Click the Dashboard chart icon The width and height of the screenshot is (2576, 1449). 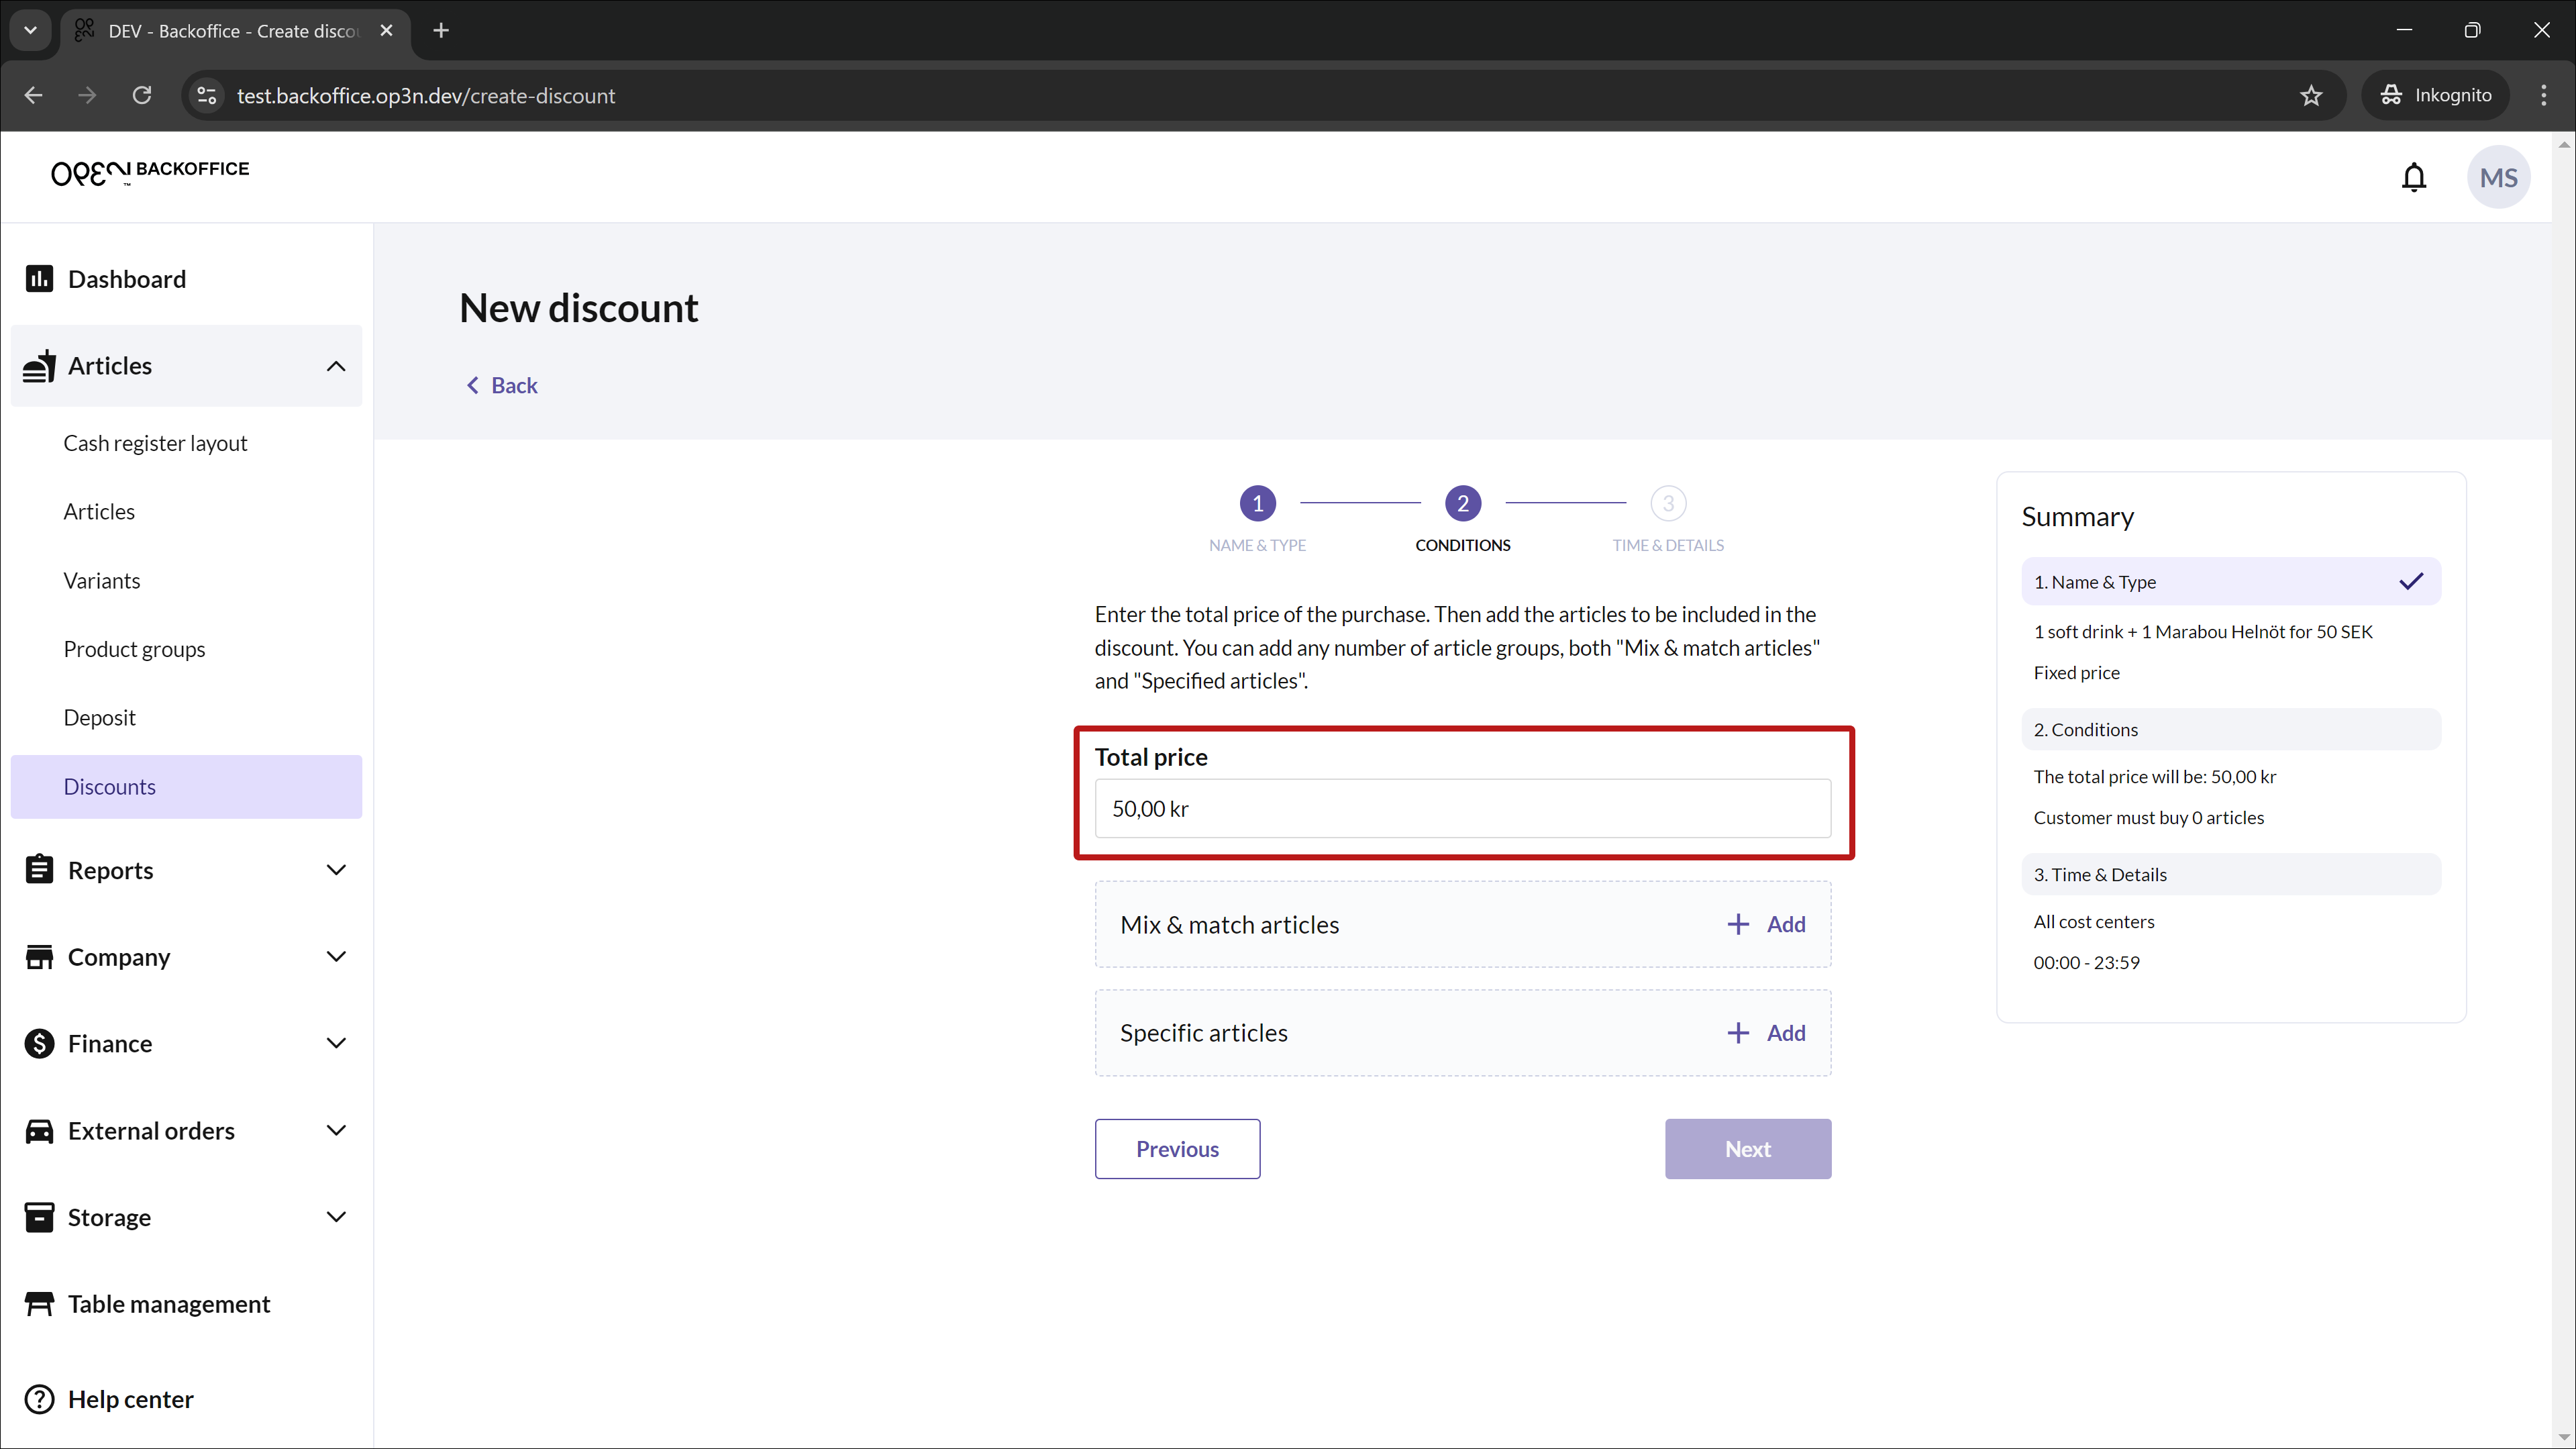click(x=39, y=279)
